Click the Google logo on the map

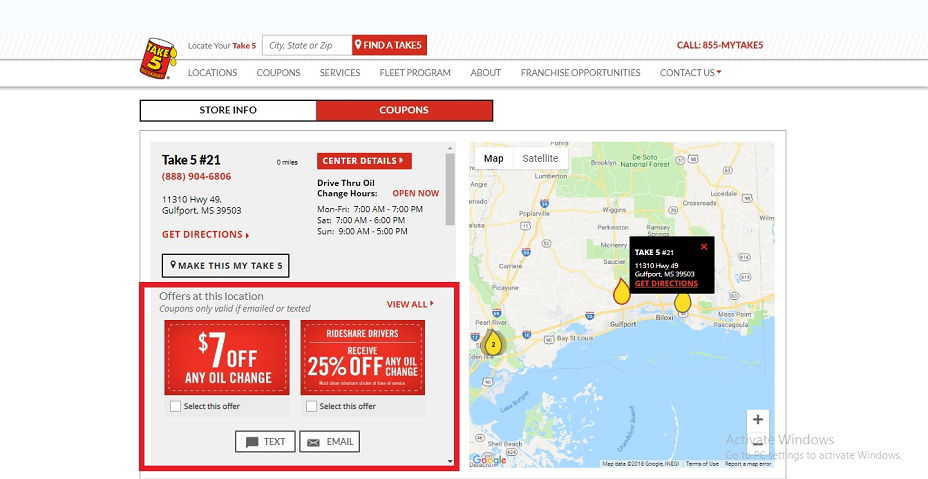tap(489, 459)
